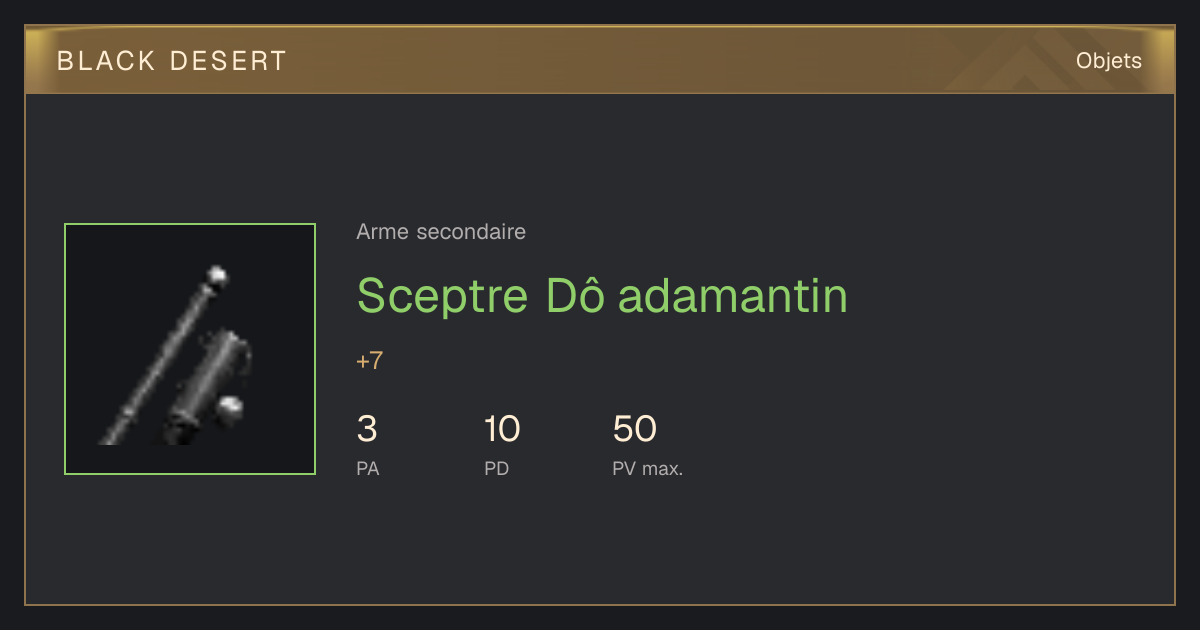Click the Arme secondaire label
Image resolution: width=1200 pixels, height=630 pixels.
[441, 232]
